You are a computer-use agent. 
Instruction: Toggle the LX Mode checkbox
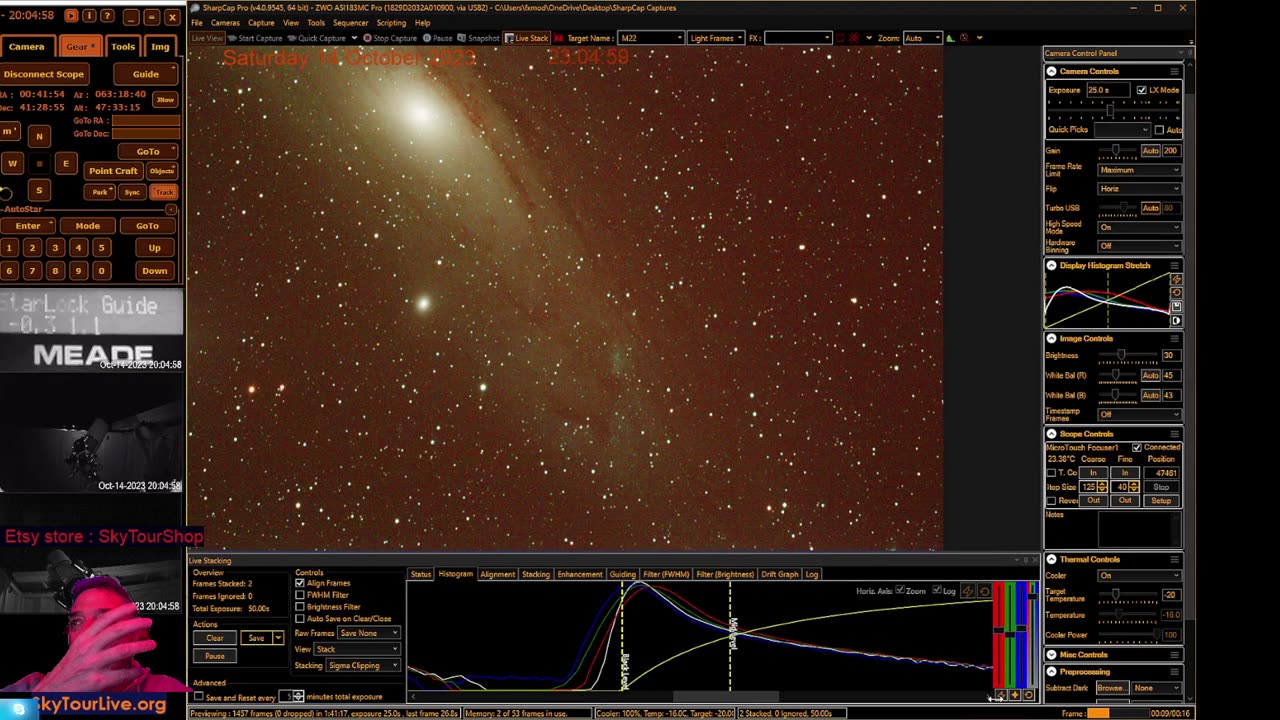tap(1142, 90)
